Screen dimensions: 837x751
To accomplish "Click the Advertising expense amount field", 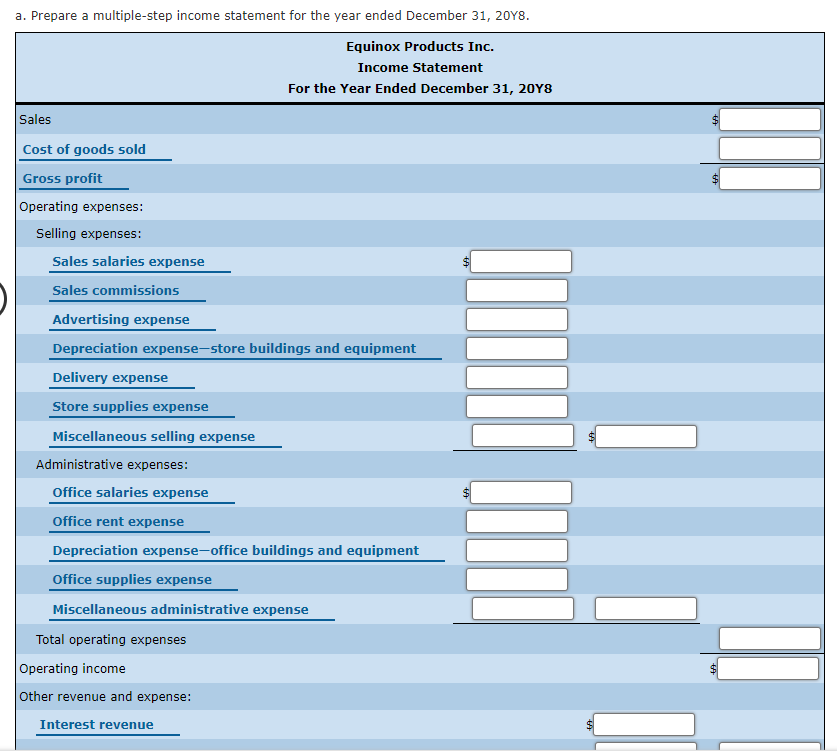I will point(517,319).
